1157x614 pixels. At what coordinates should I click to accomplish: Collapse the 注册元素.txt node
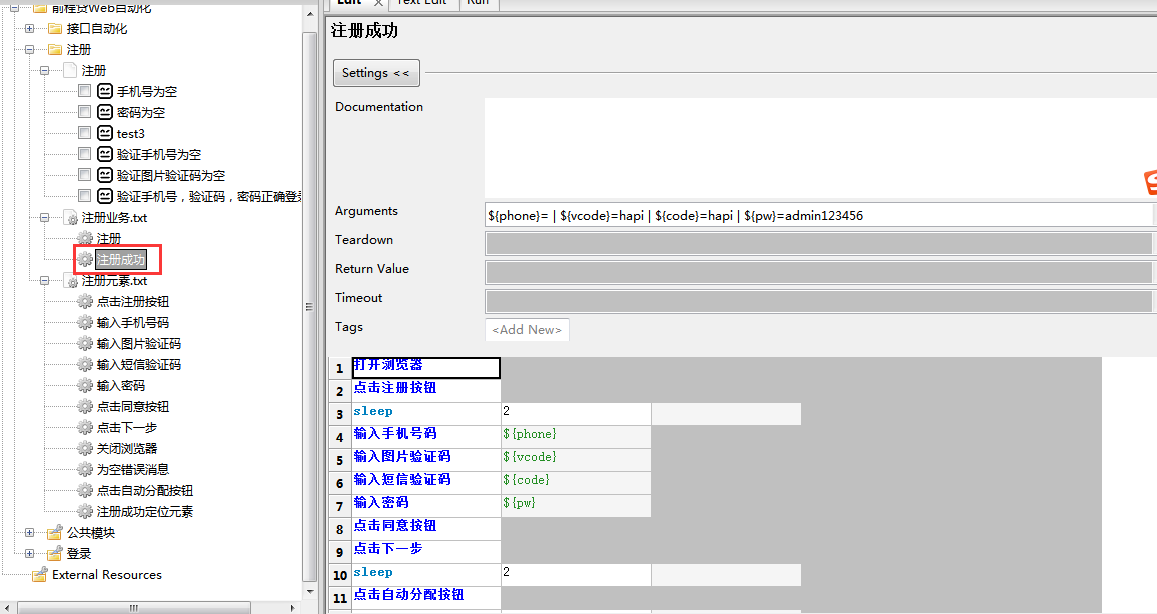pos(43,280)
